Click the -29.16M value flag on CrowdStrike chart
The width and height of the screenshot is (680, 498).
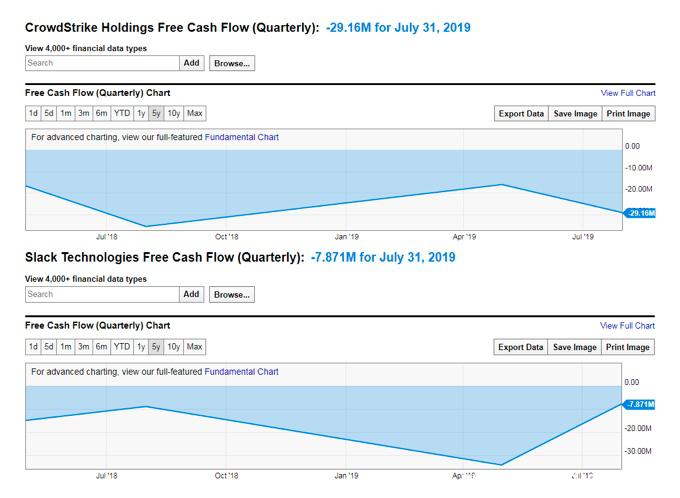pyautogui.click(x=640, y=213)
